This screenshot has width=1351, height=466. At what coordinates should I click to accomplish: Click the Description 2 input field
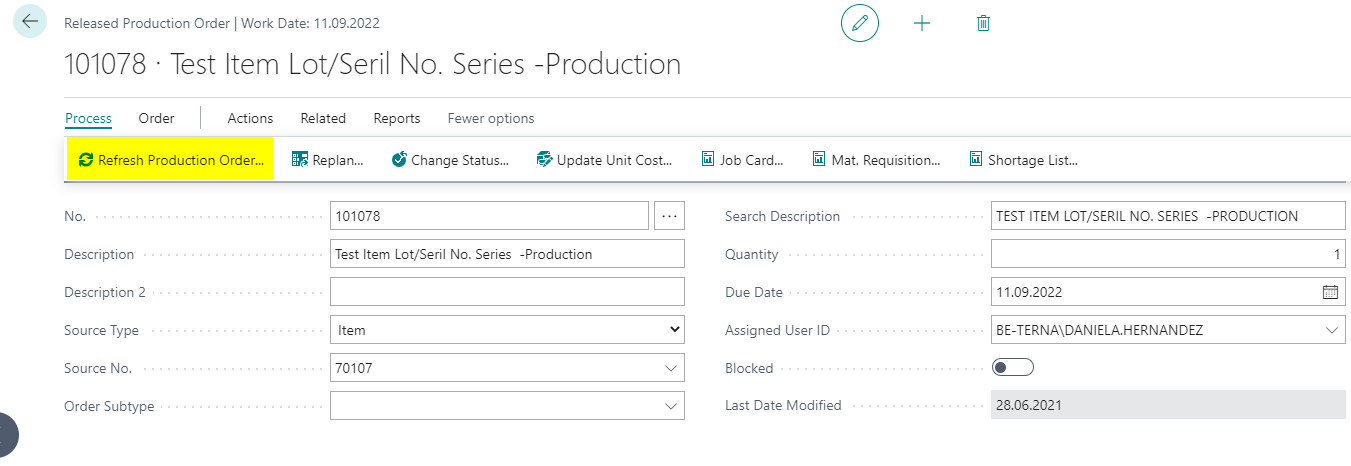coord(507,292)
